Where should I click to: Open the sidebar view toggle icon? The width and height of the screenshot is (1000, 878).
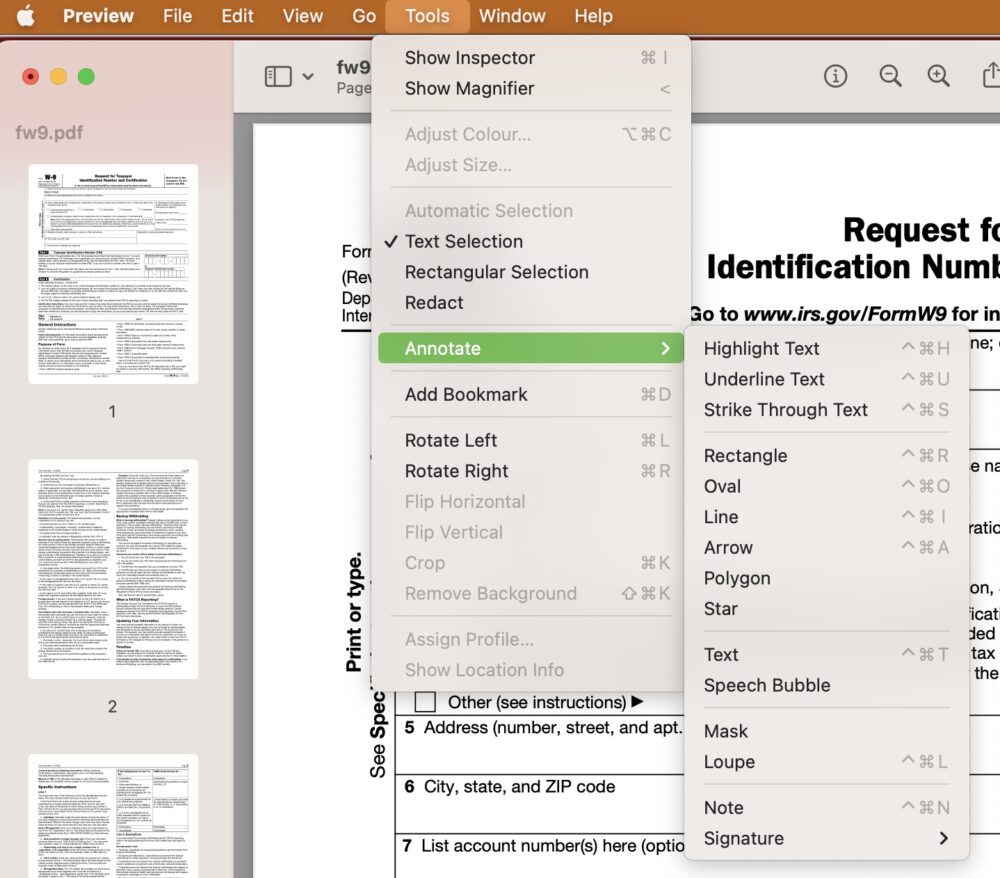(x=277, y=76)
